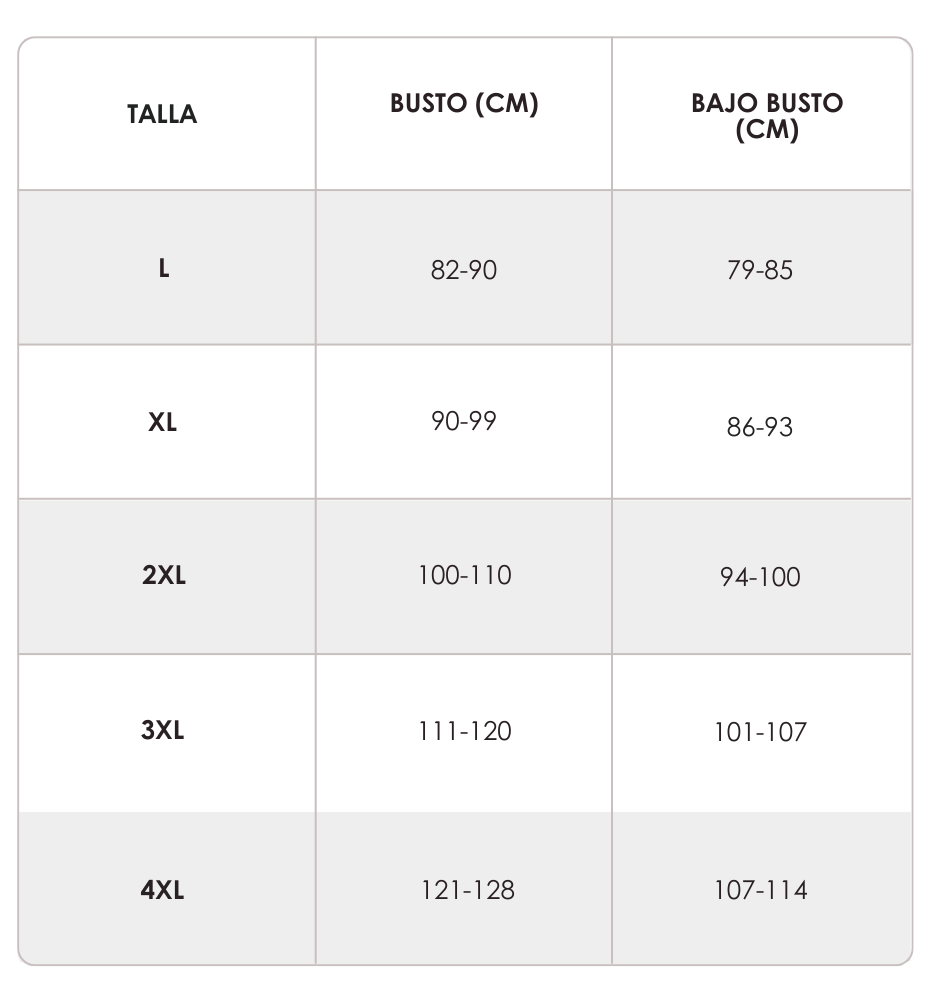
Task: Select the XL size cell
Action: [167, 422]
